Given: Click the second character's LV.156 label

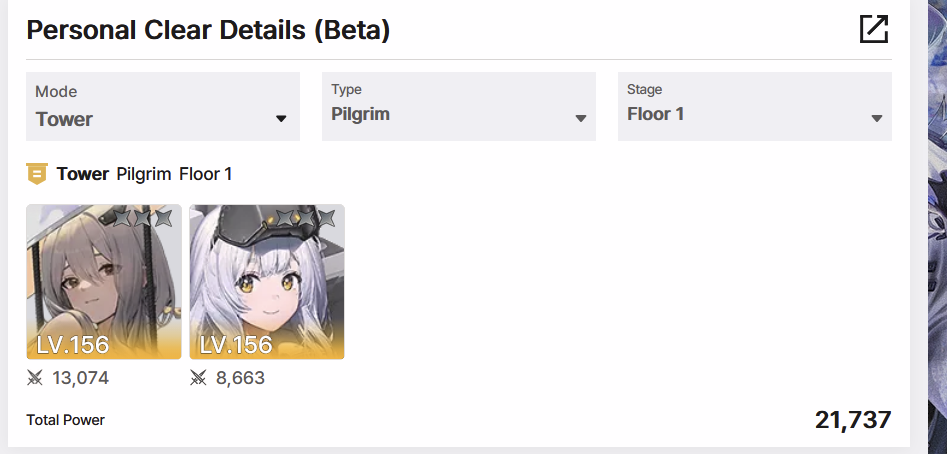Looking at the screenshot, I should pyautogui.click(x=236, y=345).
